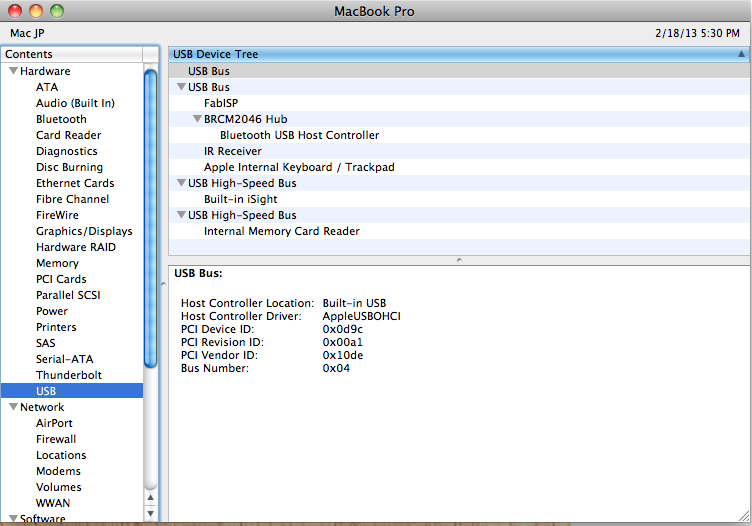Collapse the Network section triangle
The image size is (752, 526).
(13, 407)
